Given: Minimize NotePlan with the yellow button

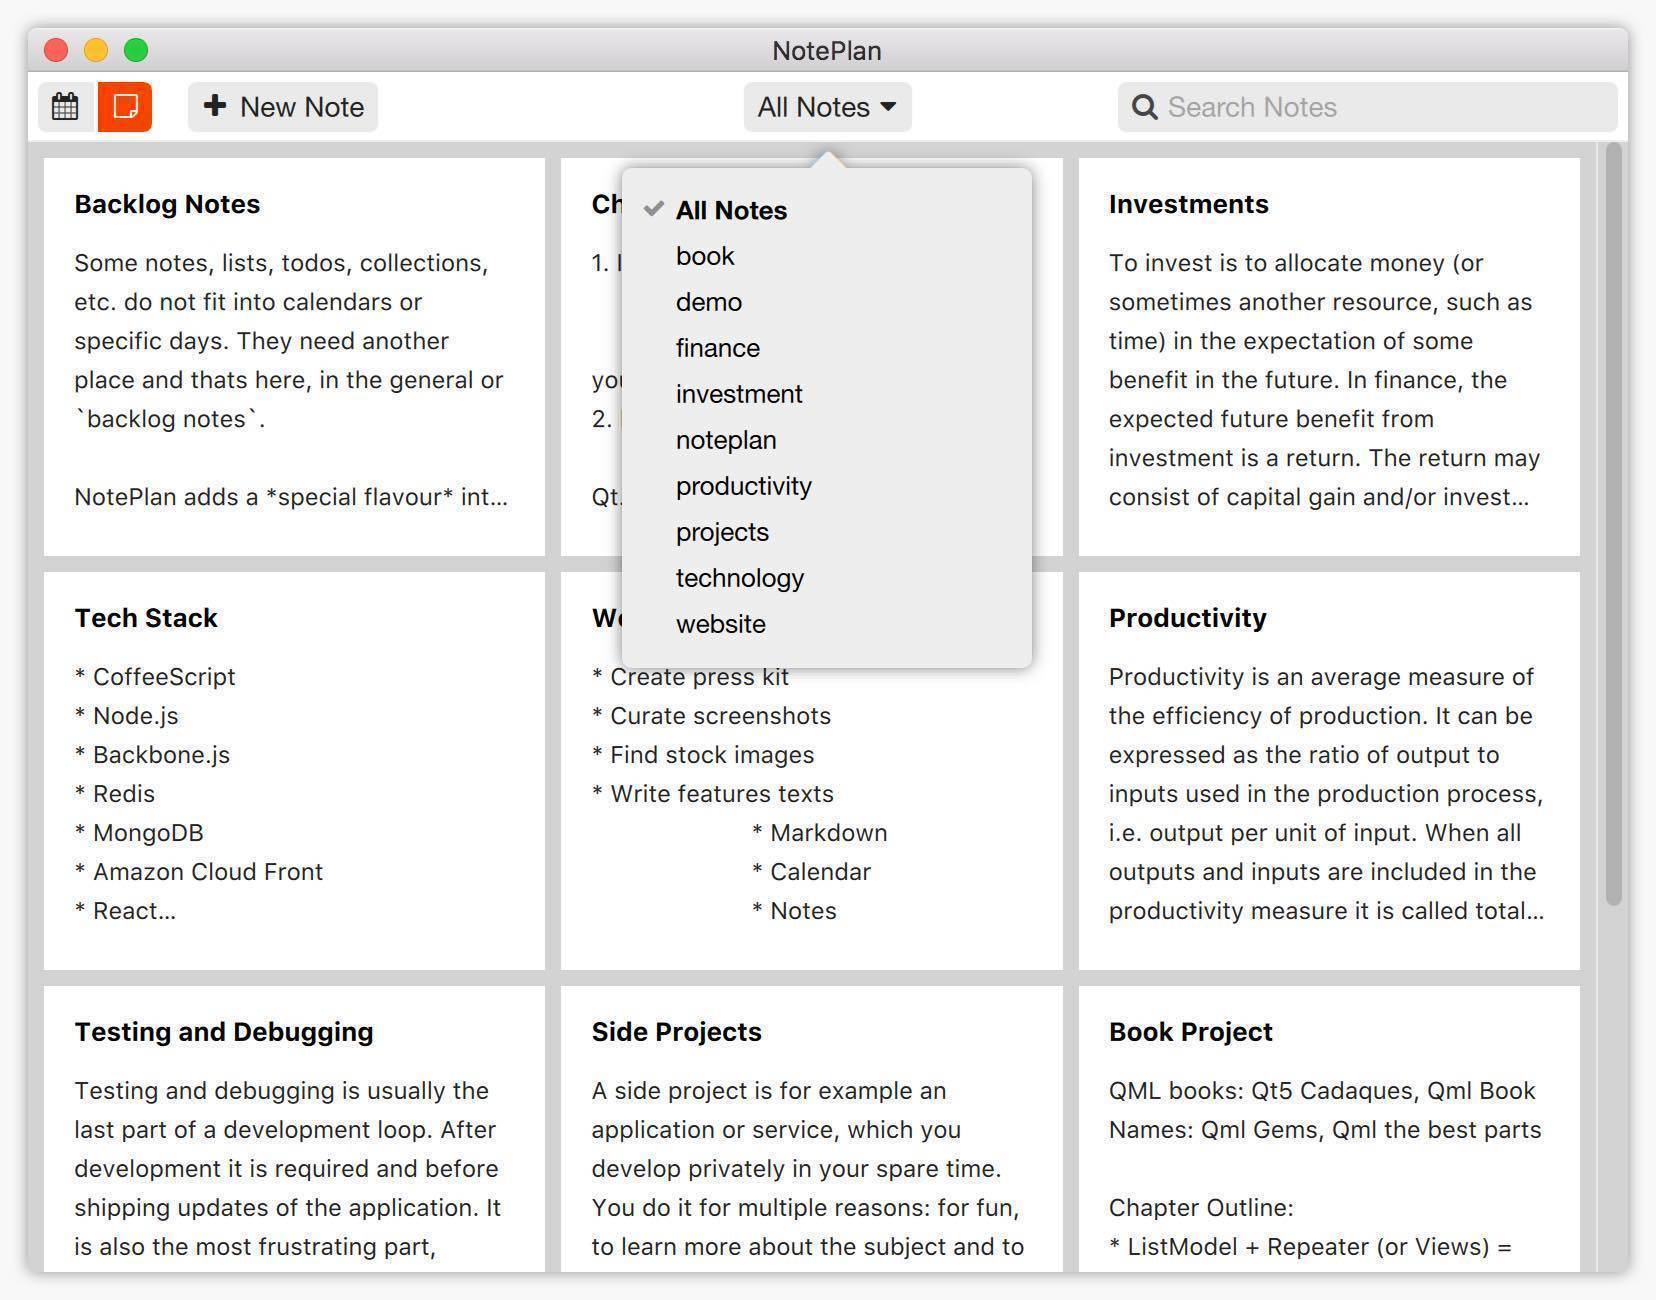Looking at the screenshot, I should click(x=96, y=50).
